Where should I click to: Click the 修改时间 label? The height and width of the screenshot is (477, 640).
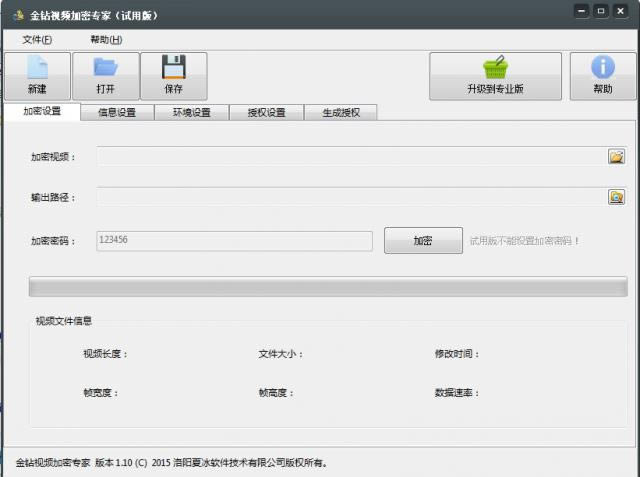[x=457, y=354]
